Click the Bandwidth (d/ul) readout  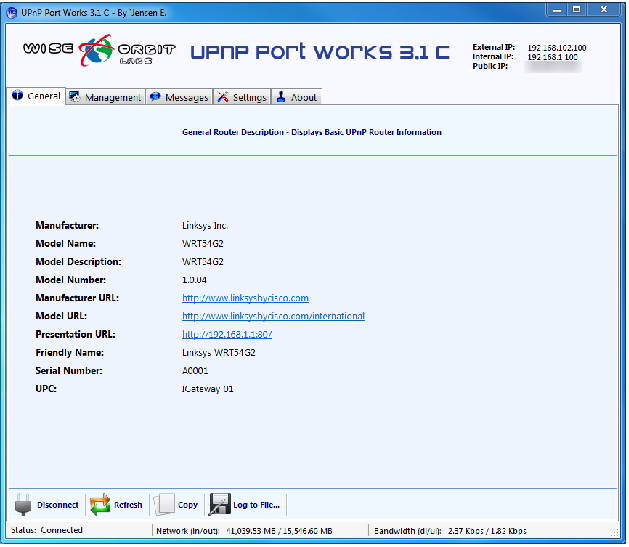(x=450, y=531)
